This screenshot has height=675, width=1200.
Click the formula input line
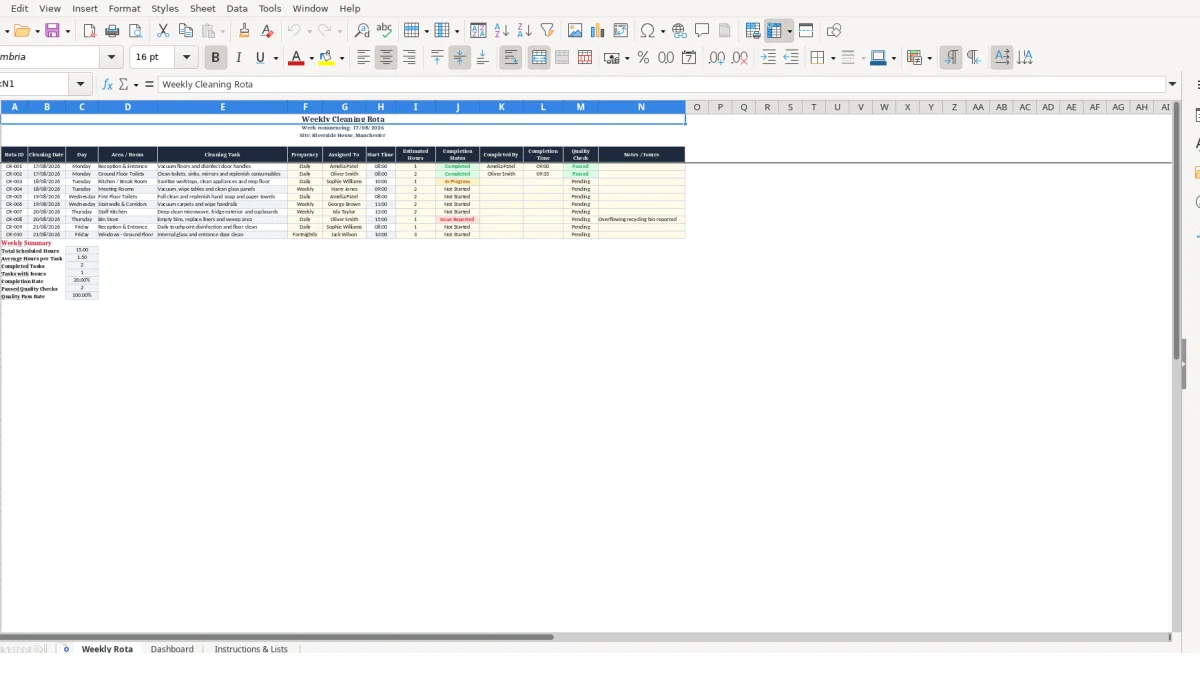(661, 85)
